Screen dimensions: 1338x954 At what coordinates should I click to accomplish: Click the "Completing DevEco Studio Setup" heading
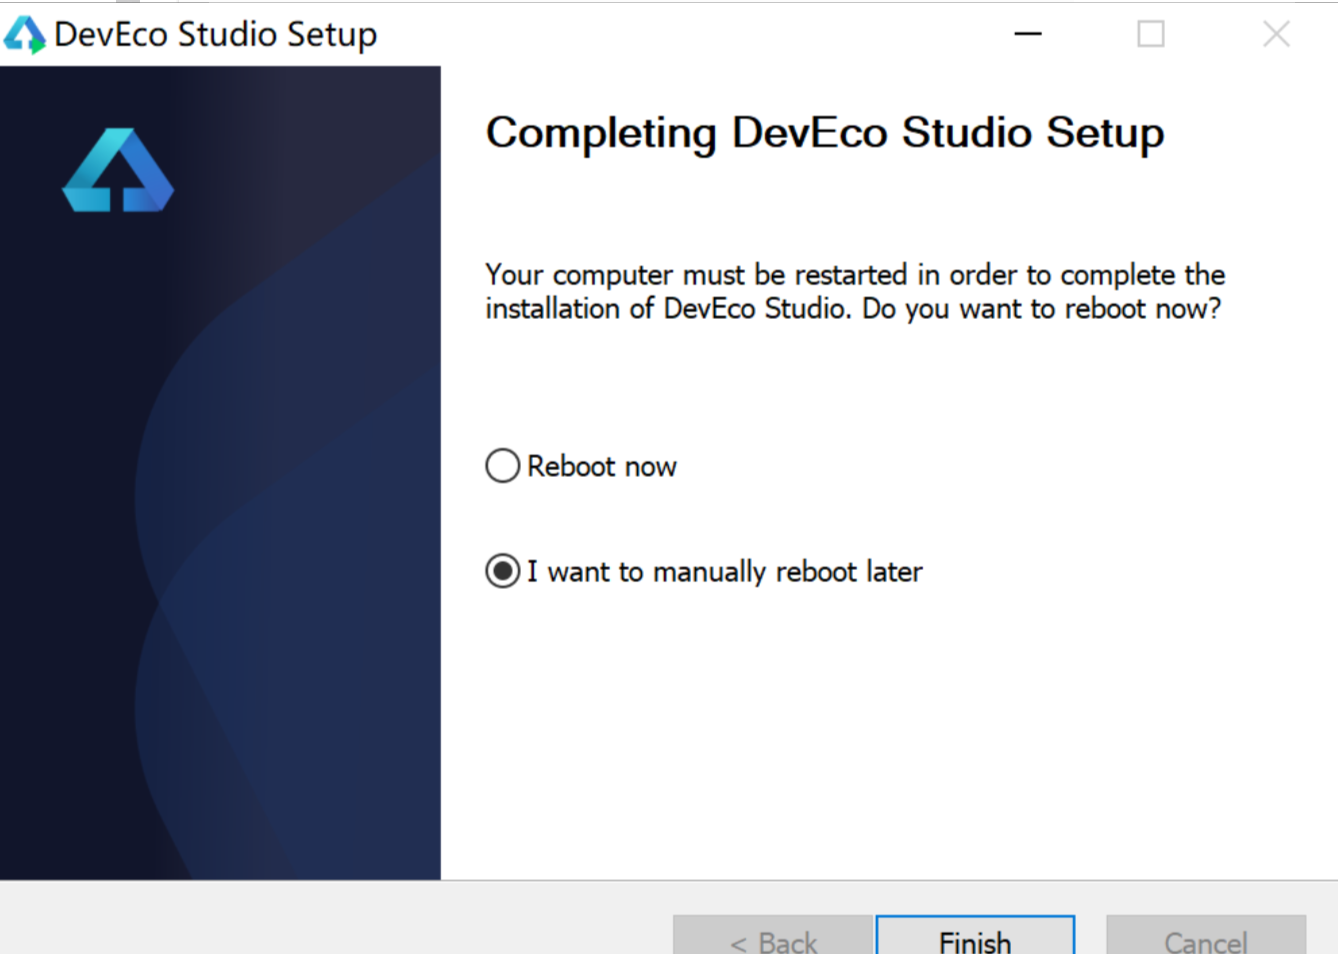pos(825,133)
